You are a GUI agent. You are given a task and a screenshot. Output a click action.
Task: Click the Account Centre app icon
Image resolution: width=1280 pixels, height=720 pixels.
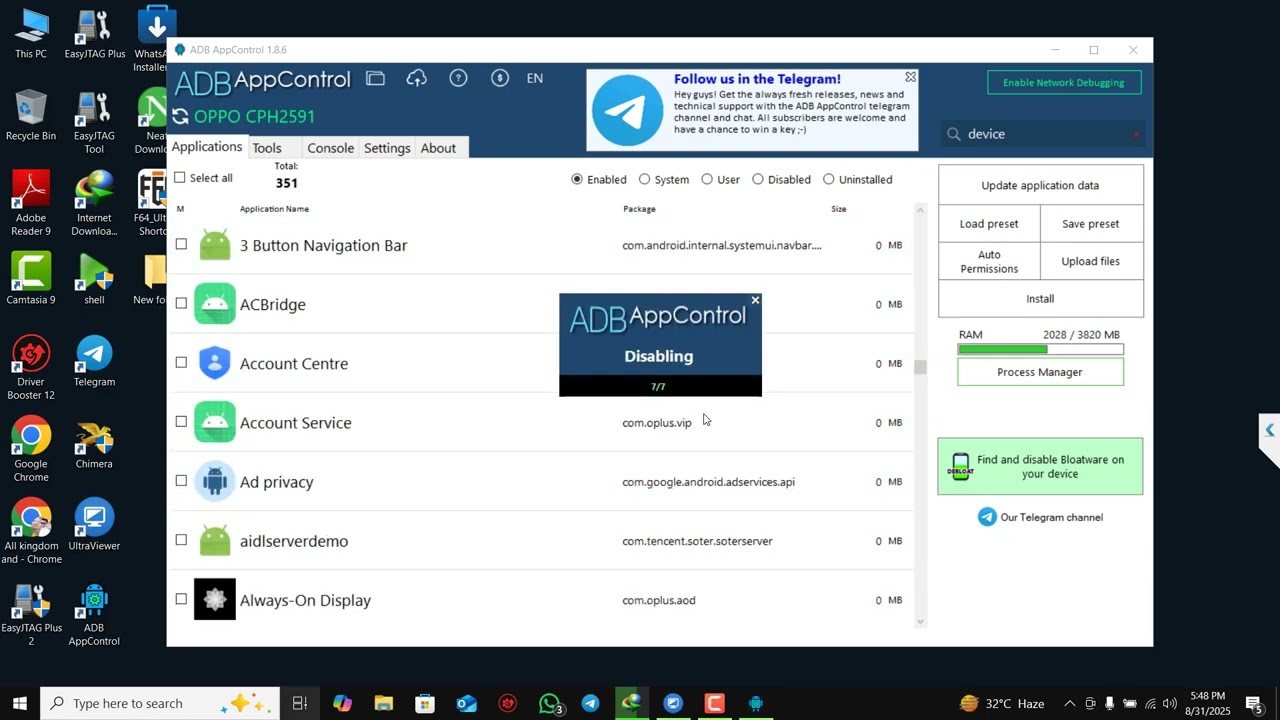(215, 363)
